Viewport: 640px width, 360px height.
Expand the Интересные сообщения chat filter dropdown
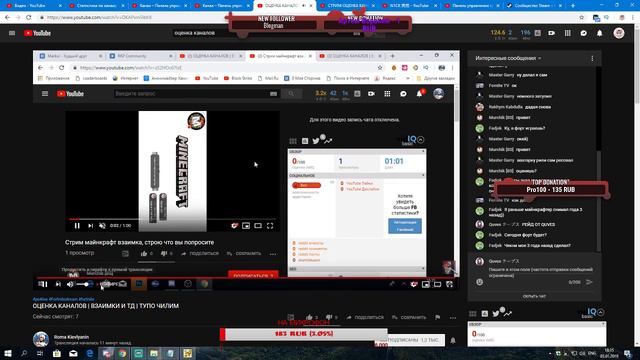pos(508,58)
